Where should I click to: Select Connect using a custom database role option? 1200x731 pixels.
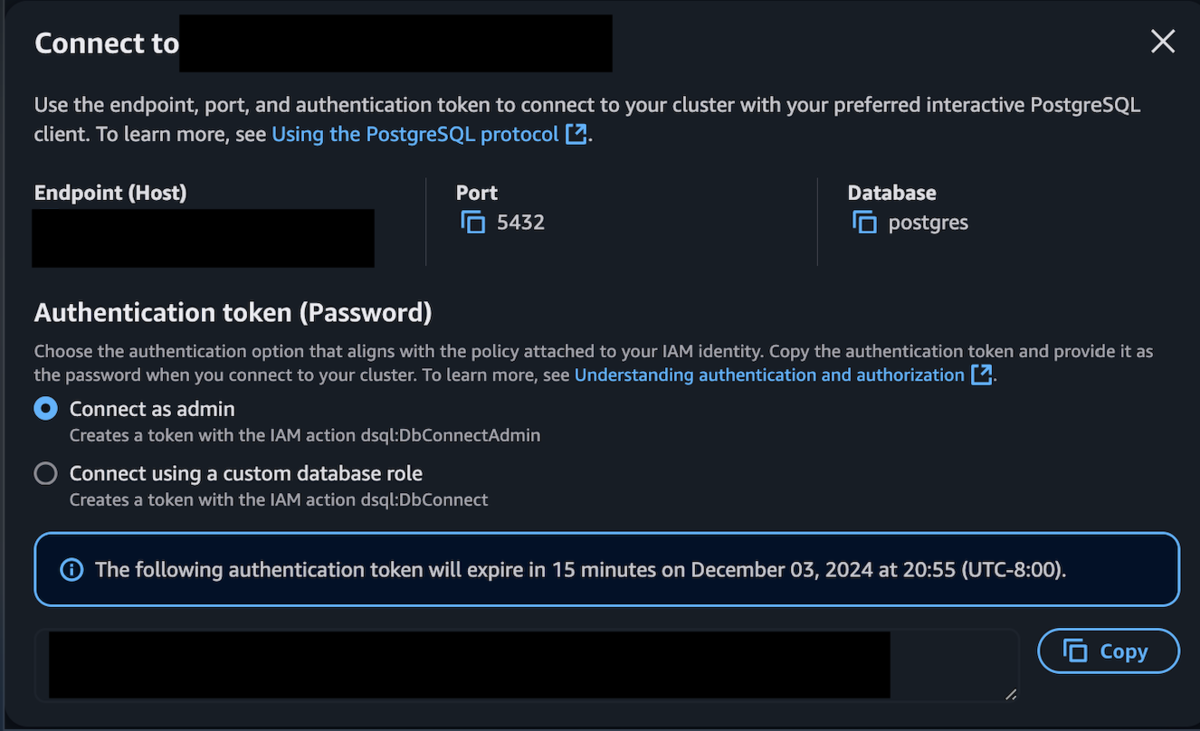pos(46,473)
